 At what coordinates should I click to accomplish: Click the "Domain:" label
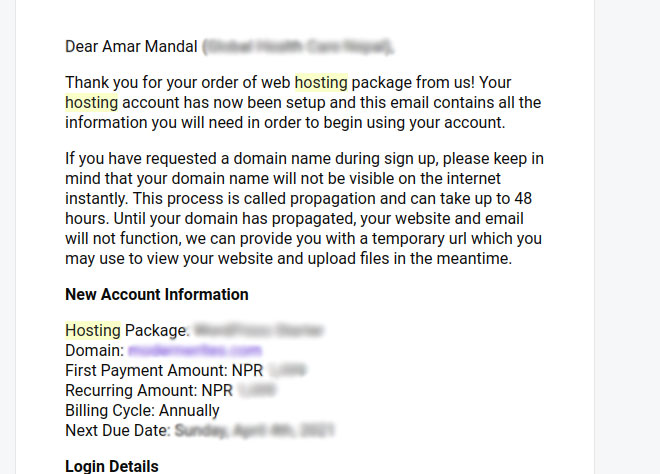(95, 350)
